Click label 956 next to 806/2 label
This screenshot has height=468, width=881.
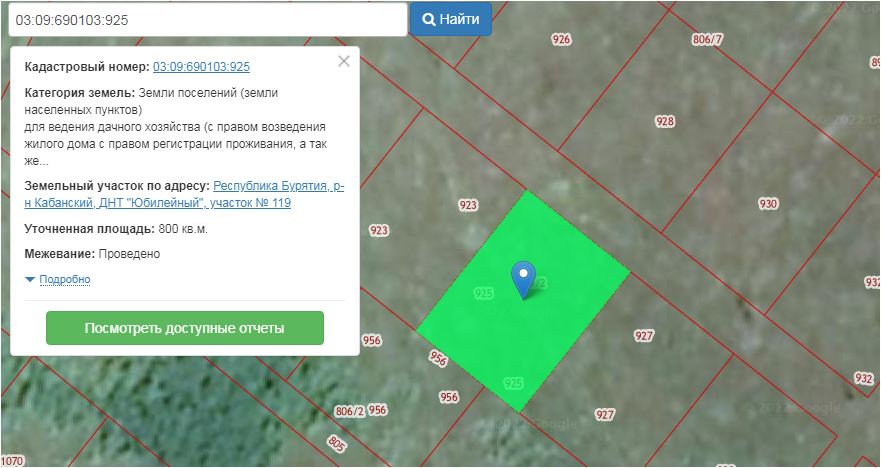[377, 410]
